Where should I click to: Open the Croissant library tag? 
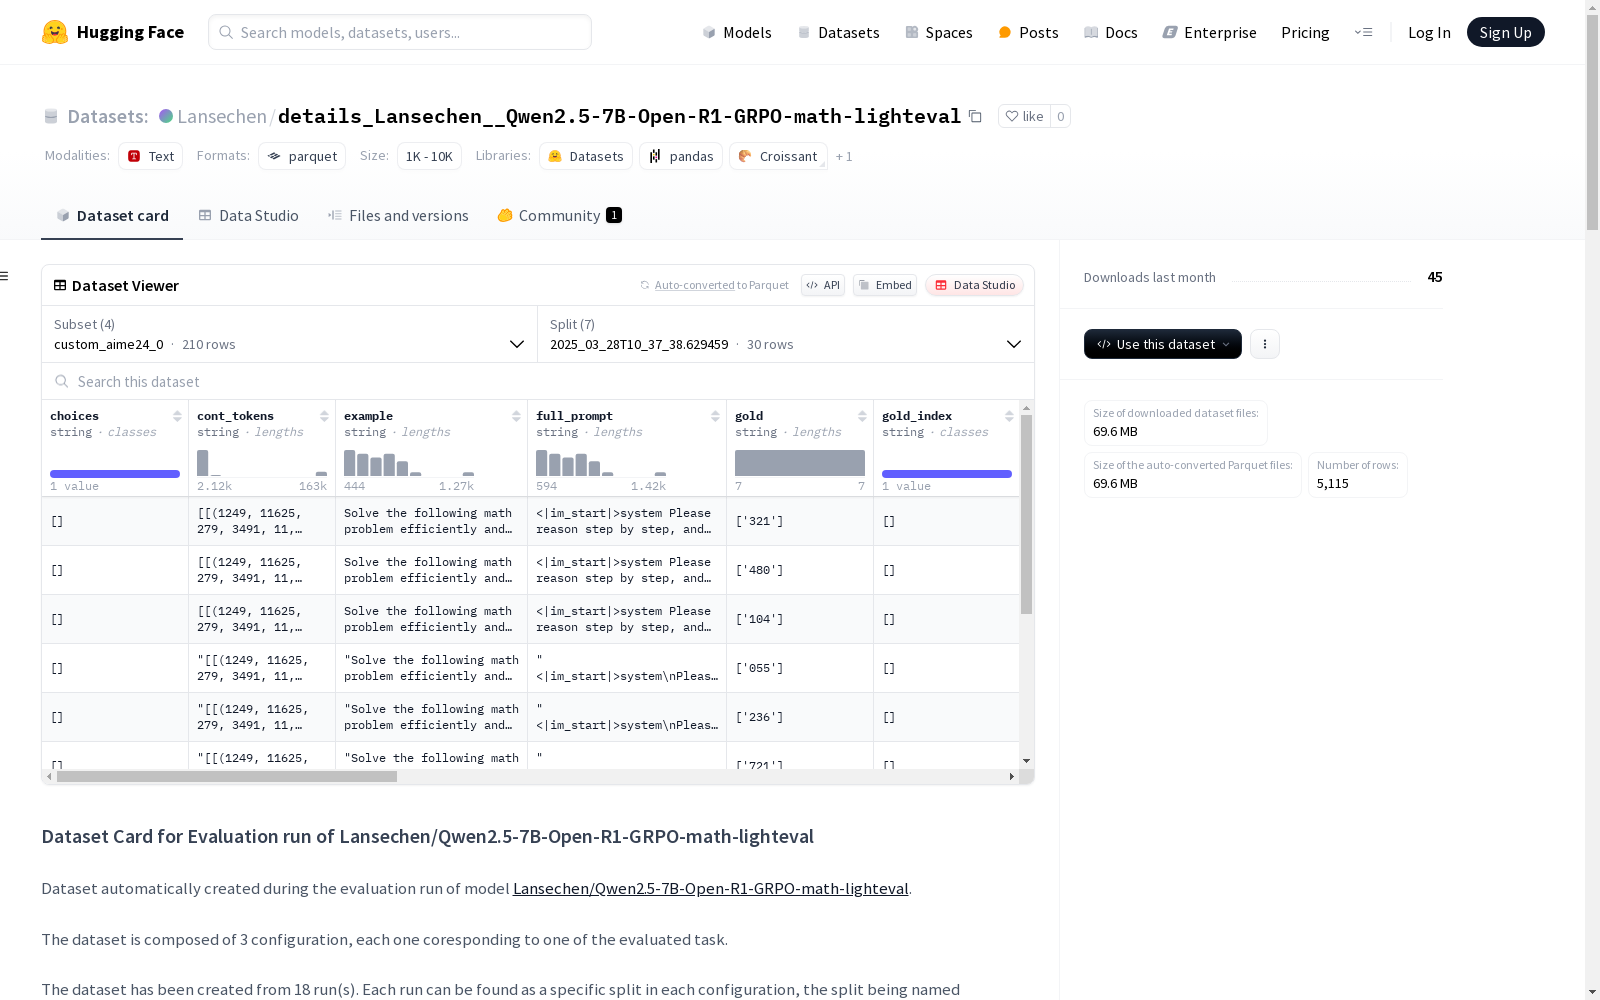[778, 156]
